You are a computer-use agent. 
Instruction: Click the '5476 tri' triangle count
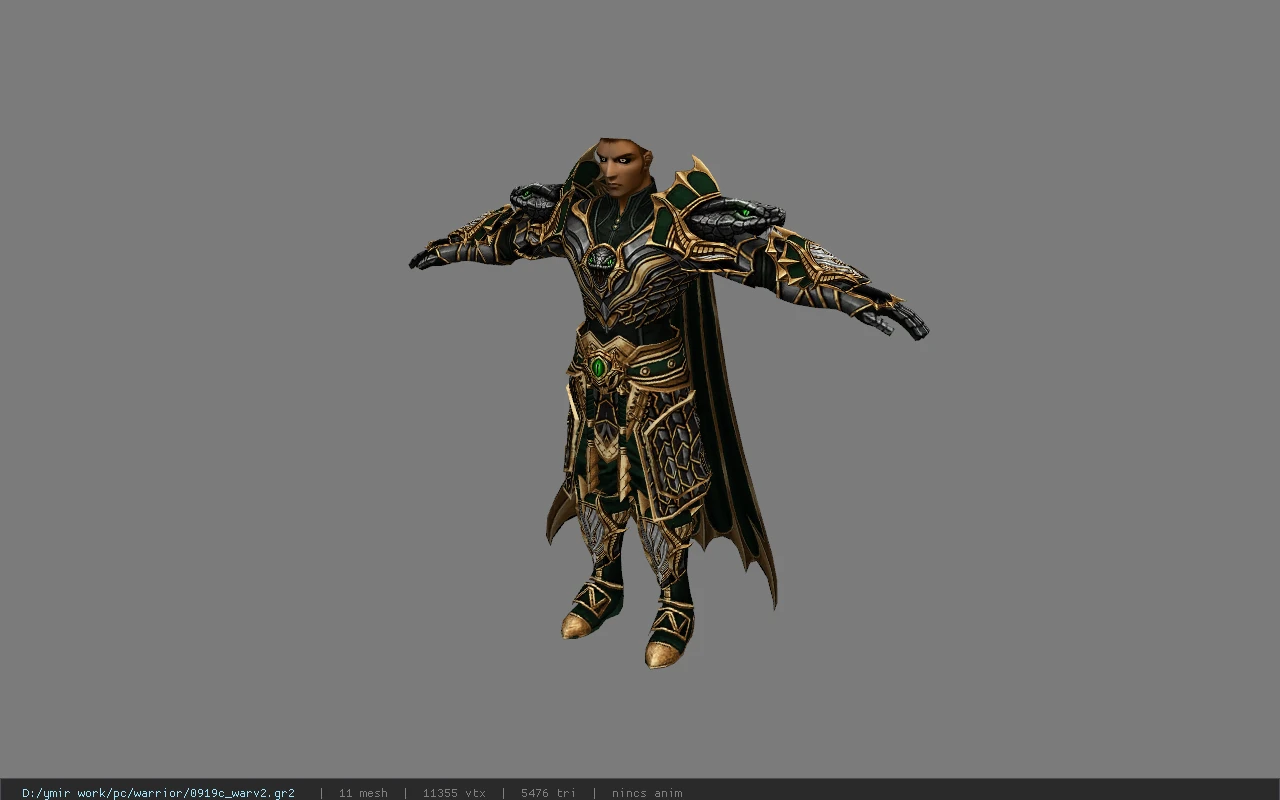point(548,793)
